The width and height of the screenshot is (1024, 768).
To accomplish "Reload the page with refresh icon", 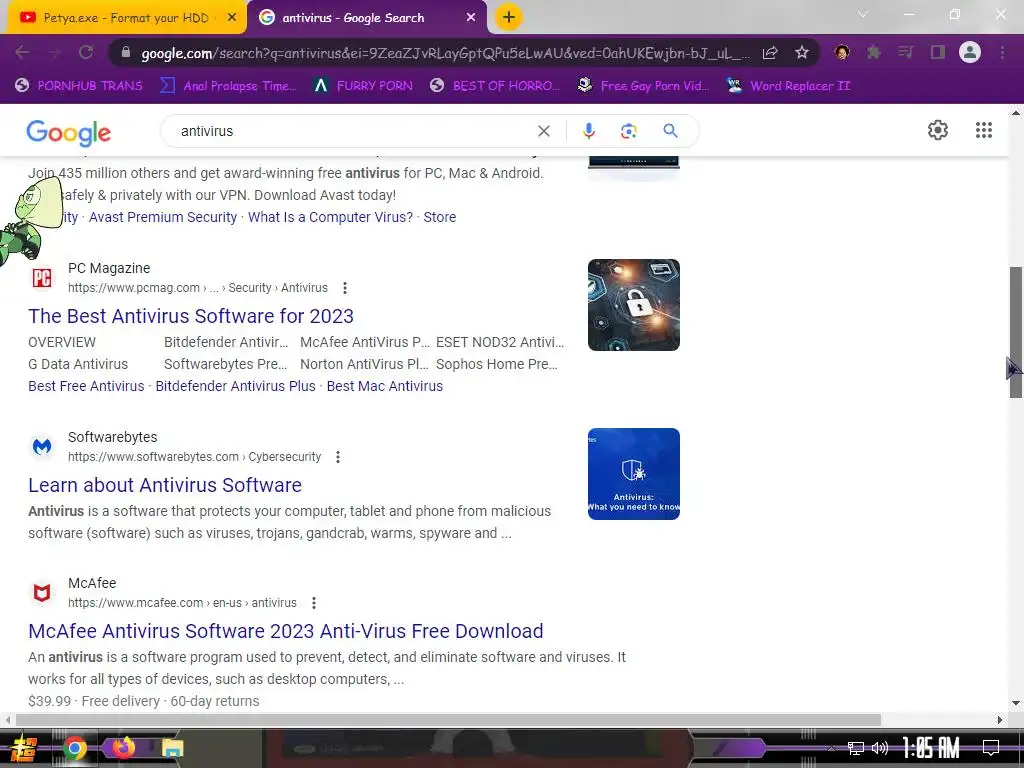I will tap(86, 52).
